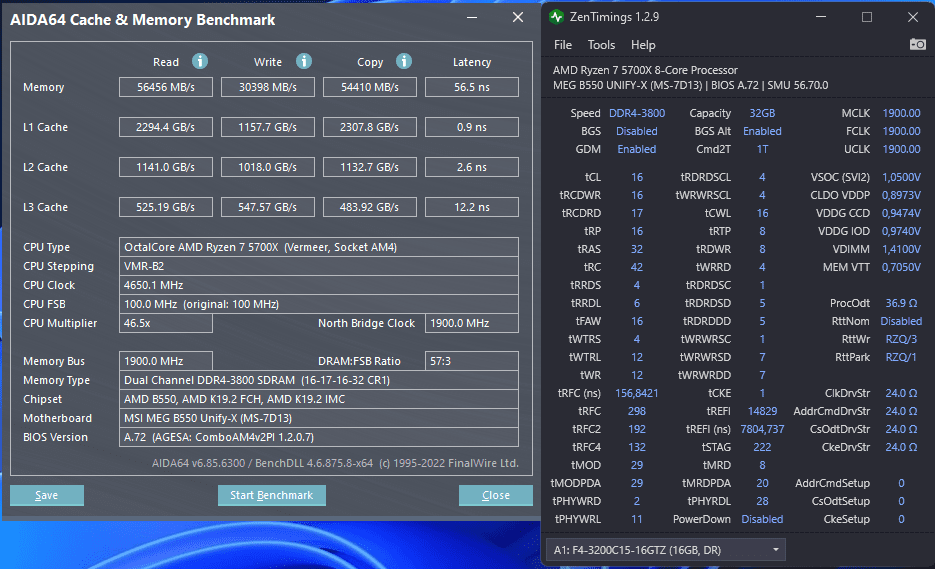Viewport: 935px width, 569px height.
Task: Click the L3 Cache write value 547.57 GB/s
Action: (268, 207)
